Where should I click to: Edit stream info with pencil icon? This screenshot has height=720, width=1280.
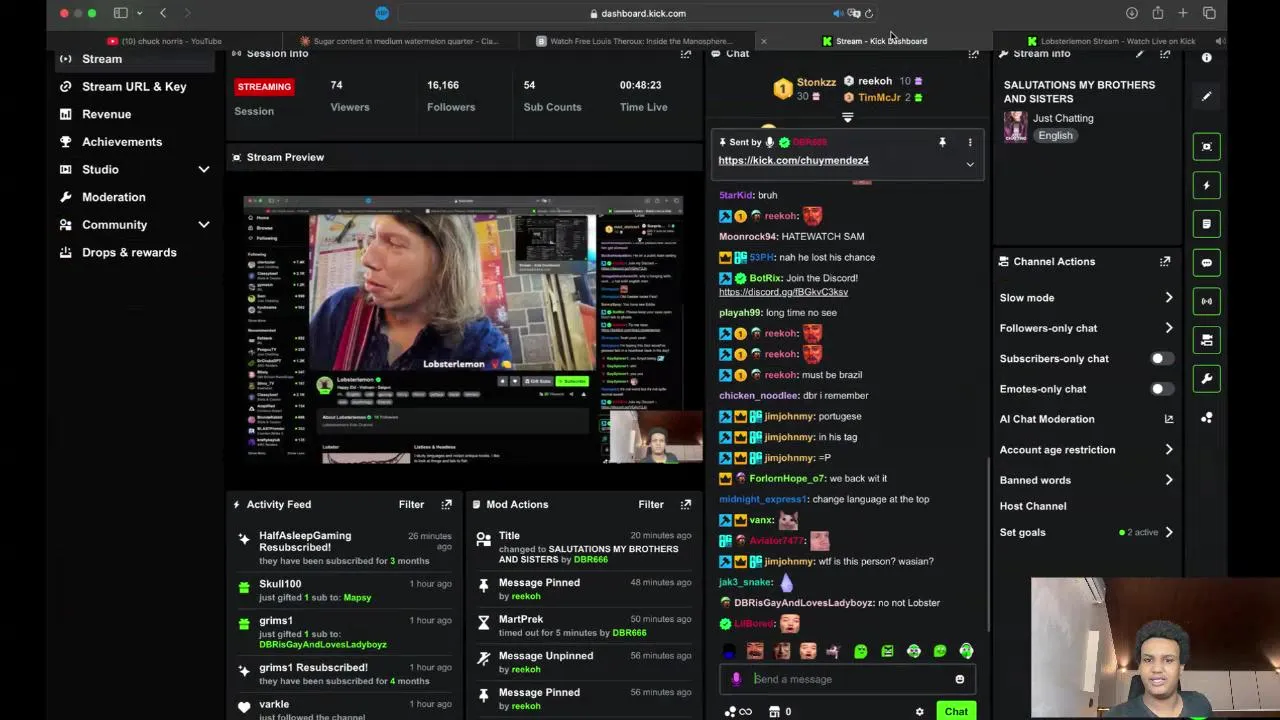point(1139,54)
